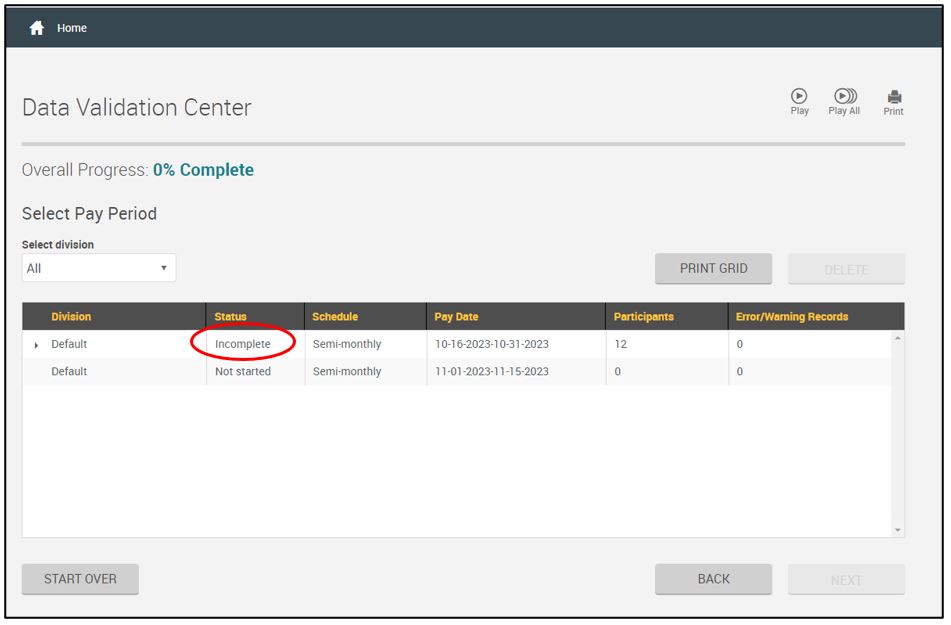Click the grid scrollbar down arrow
This screenshot has height=625, width=951.
(897, 530)
